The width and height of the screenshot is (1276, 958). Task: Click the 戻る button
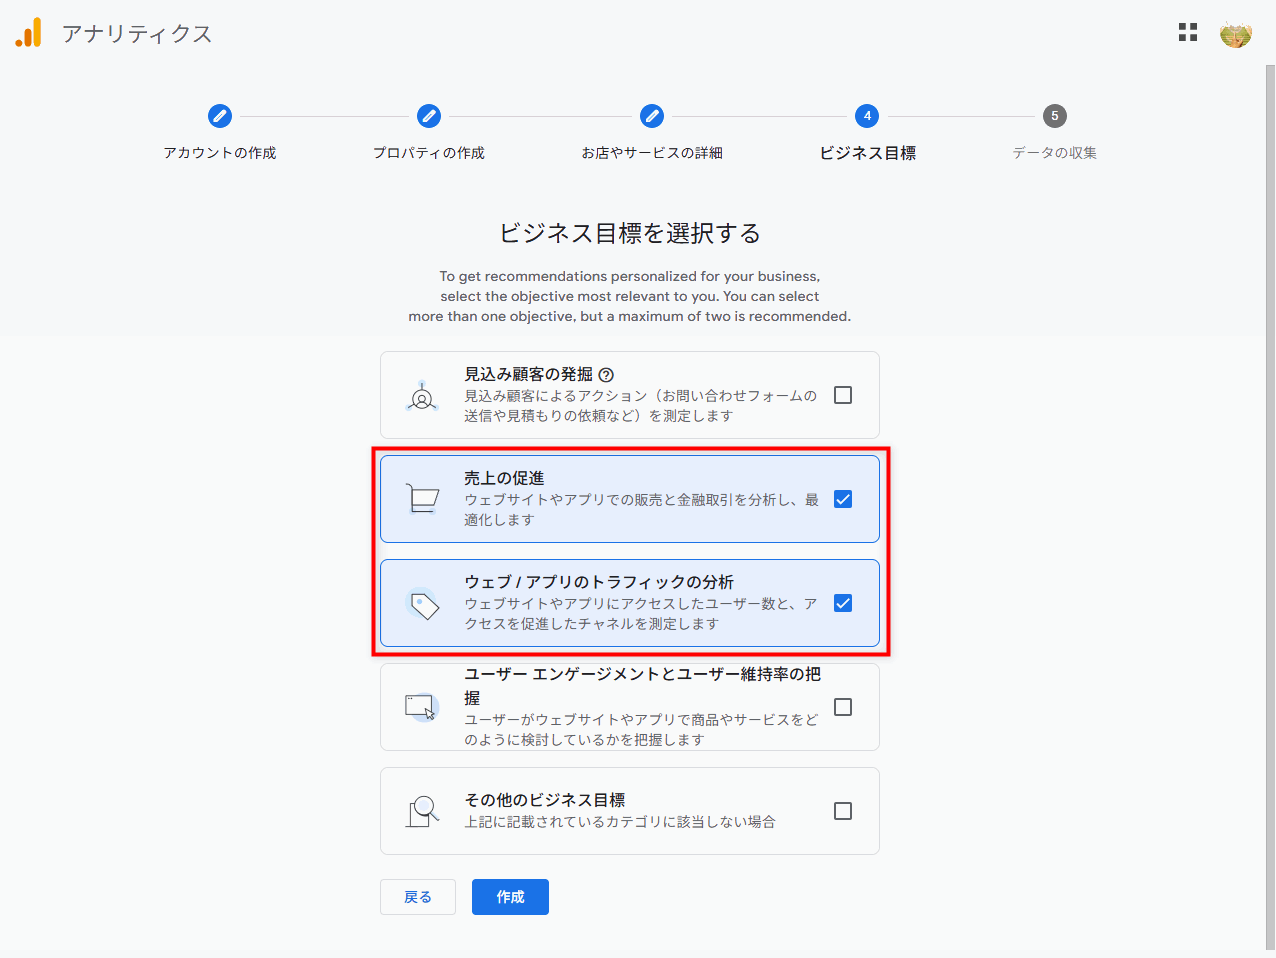(x=418, y=897)
